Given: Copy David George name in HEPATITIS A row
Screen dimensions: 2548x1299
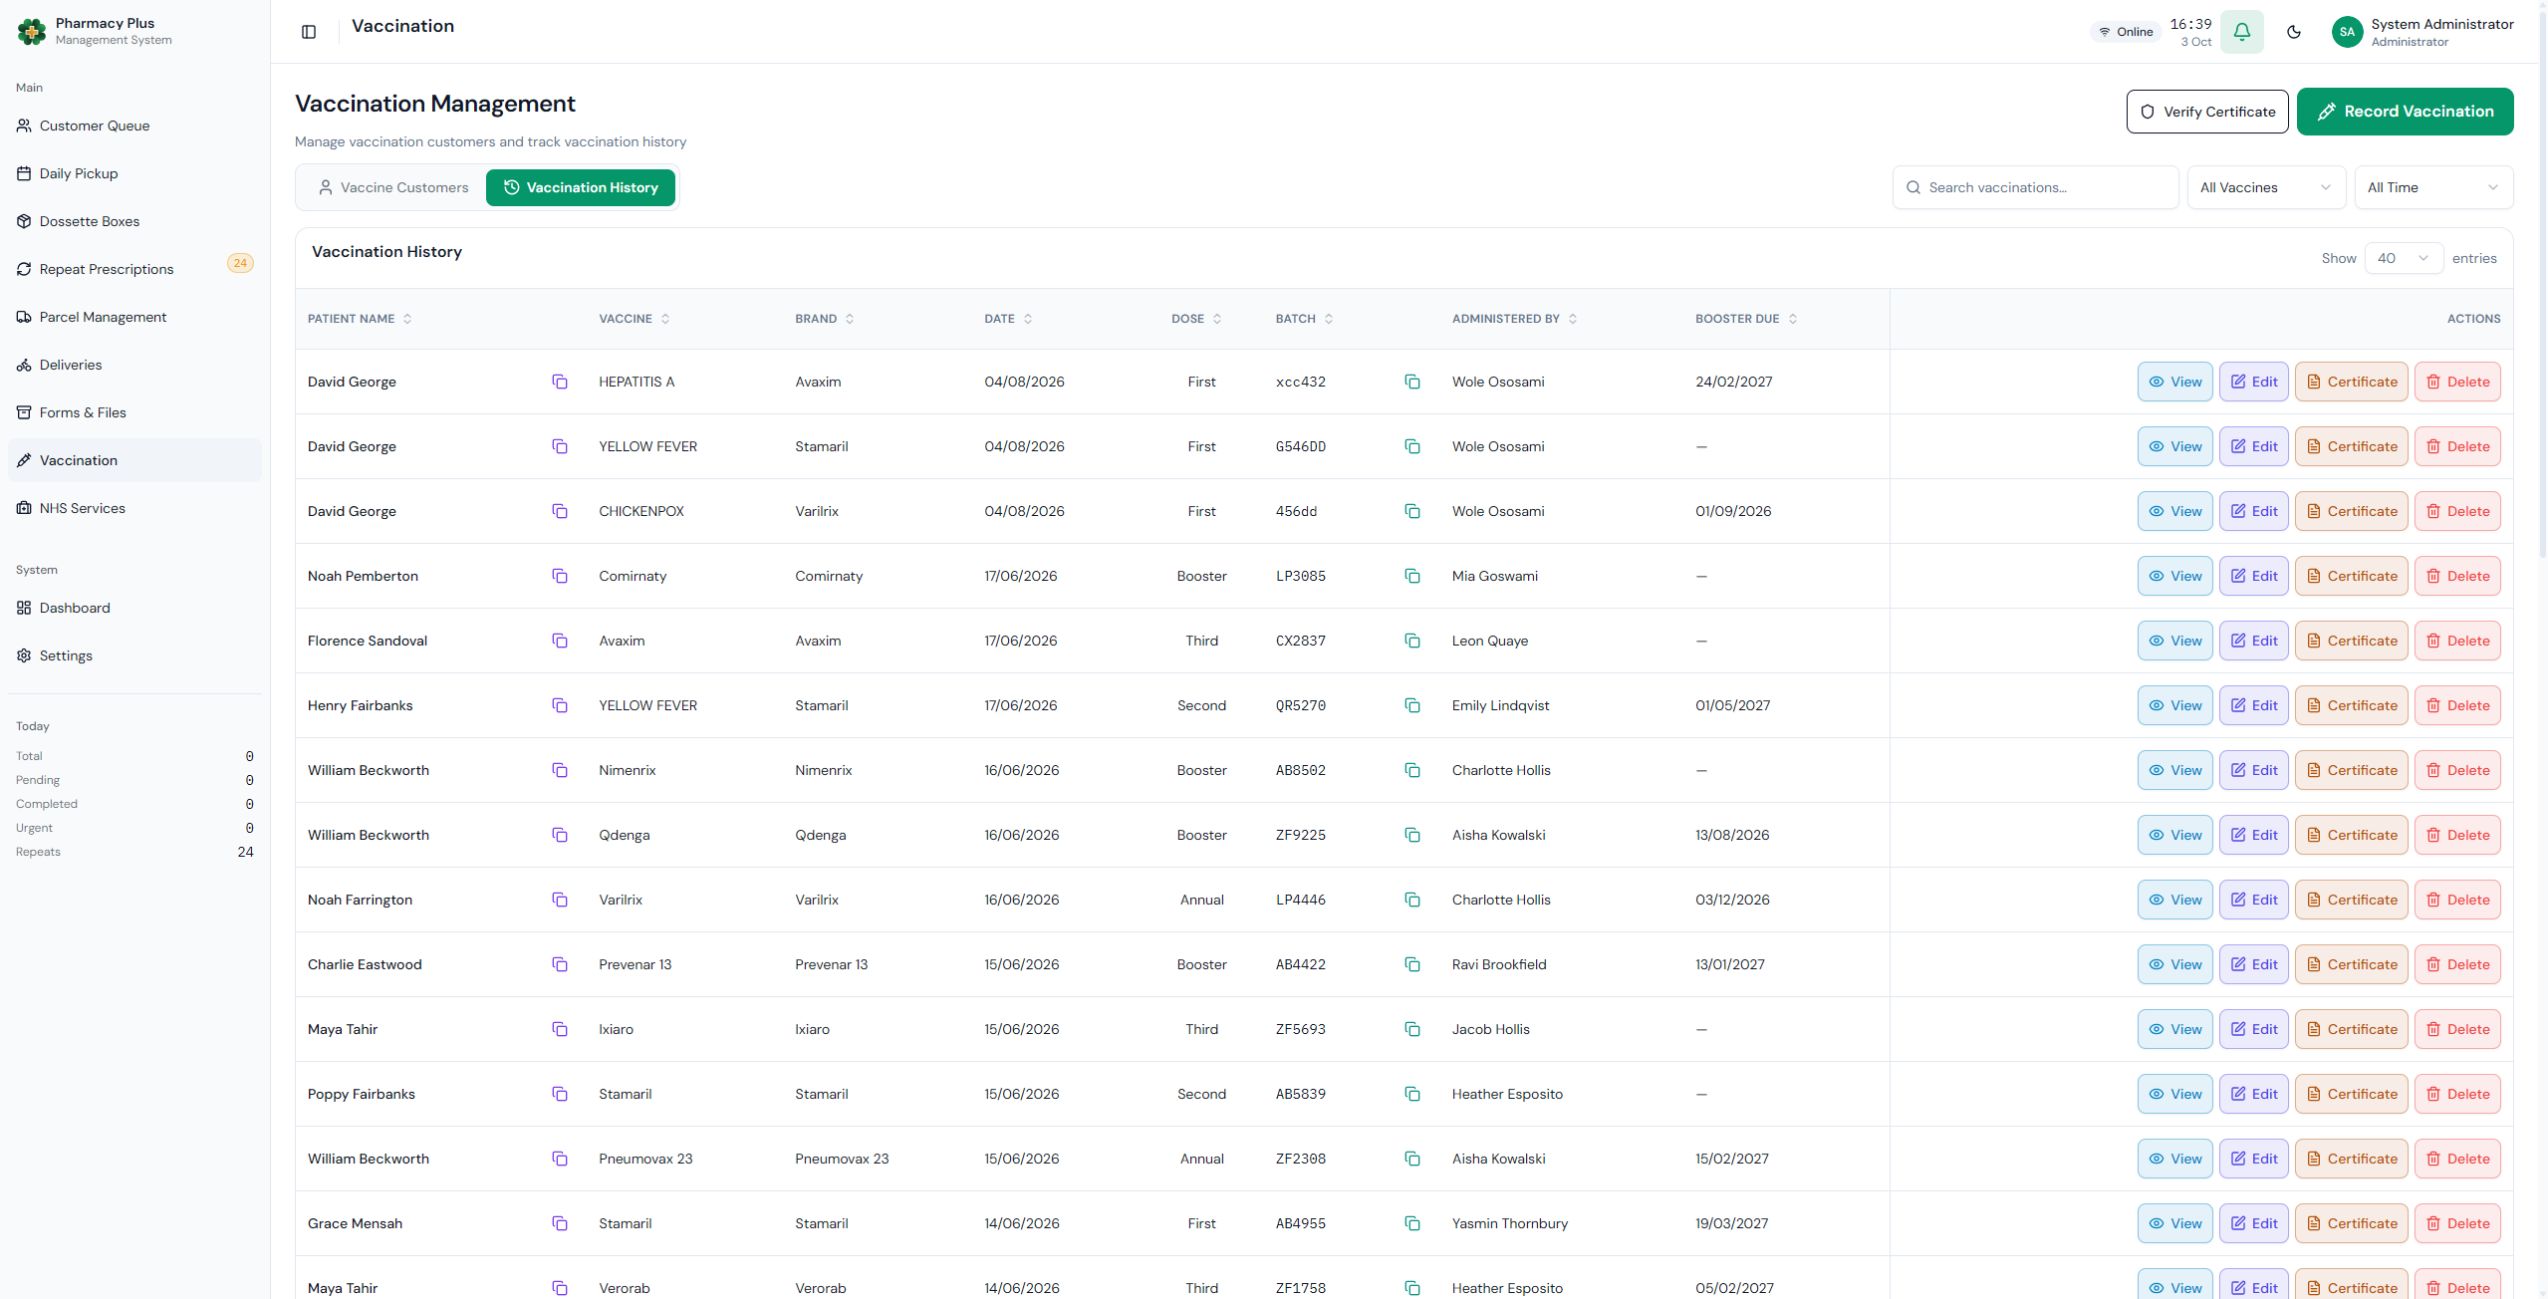Looking at the screenshot, I should pyautogui.click(x=560, y=382).
